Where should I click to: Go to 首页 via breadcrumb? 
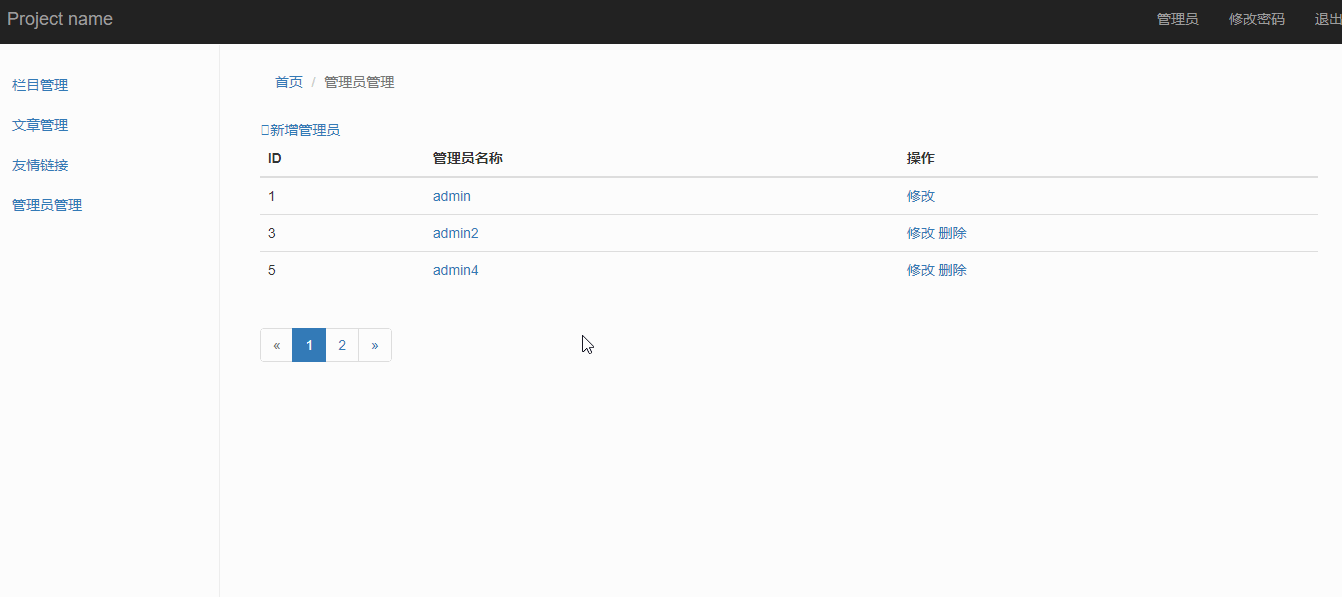(x=289, y=82)
